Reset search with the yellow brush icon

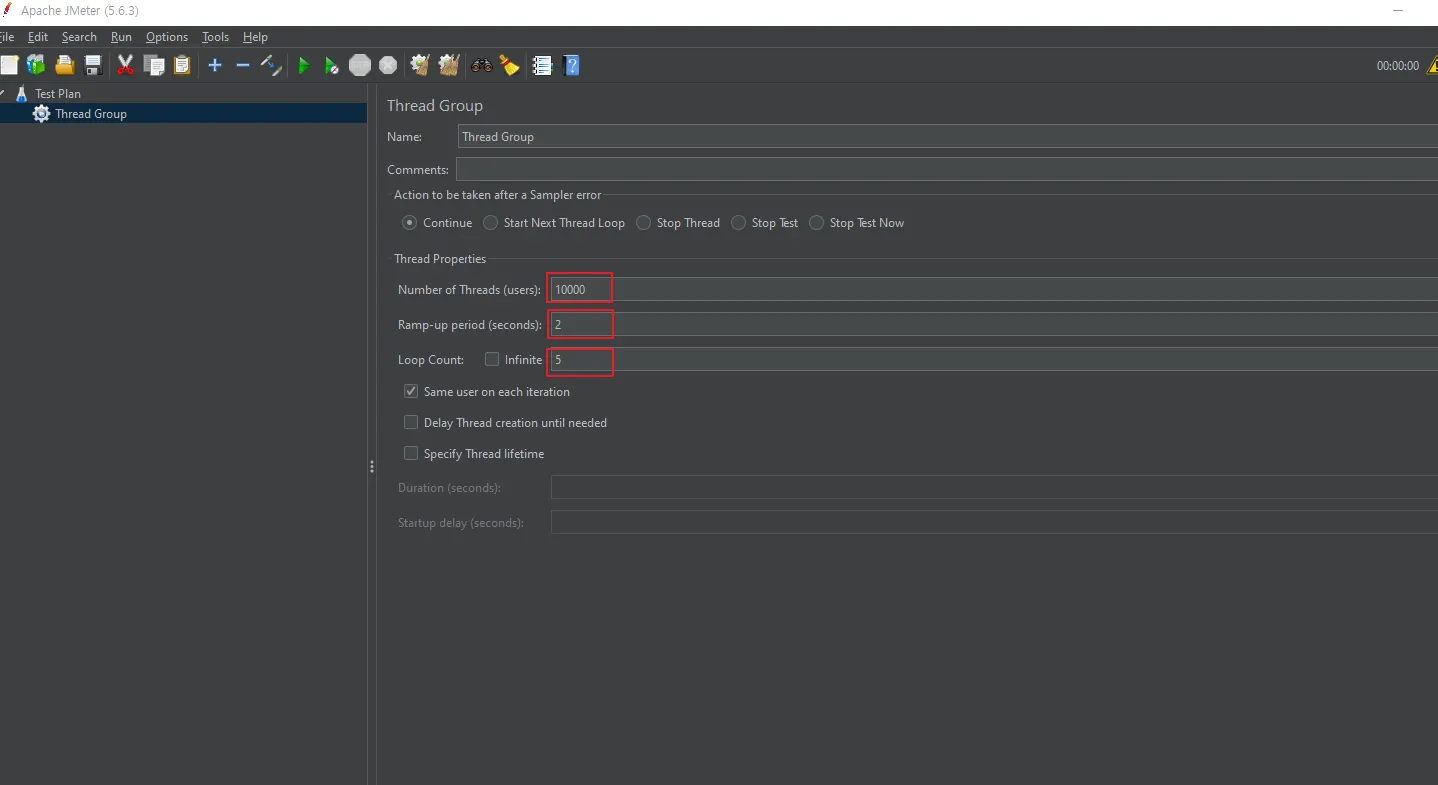(510, 66)
